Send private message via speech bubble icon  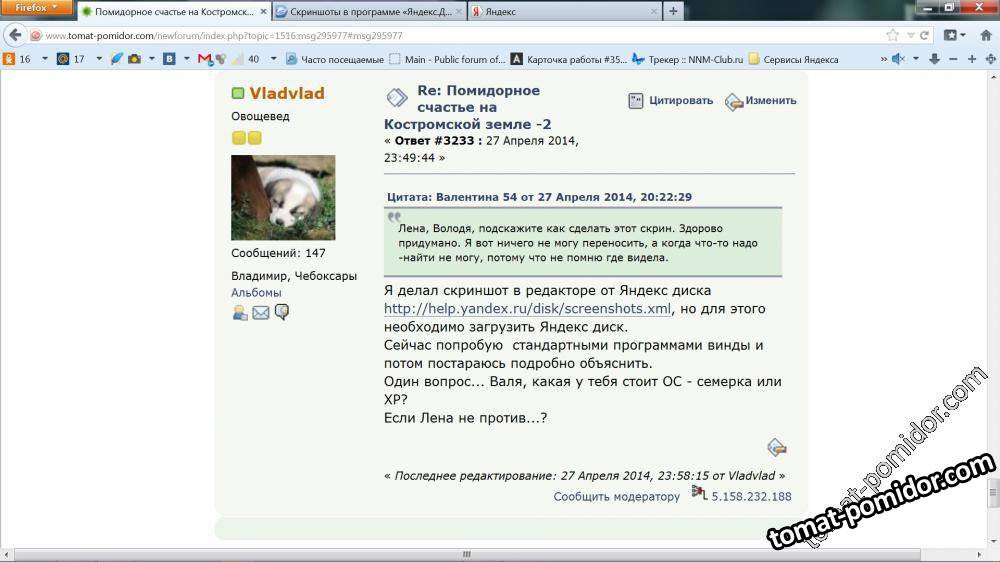pos(282,312)
